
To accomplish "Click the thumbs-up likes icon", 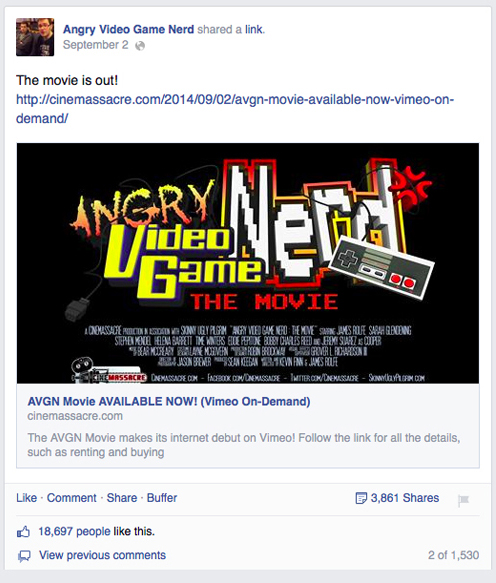I will pos(23,532).
